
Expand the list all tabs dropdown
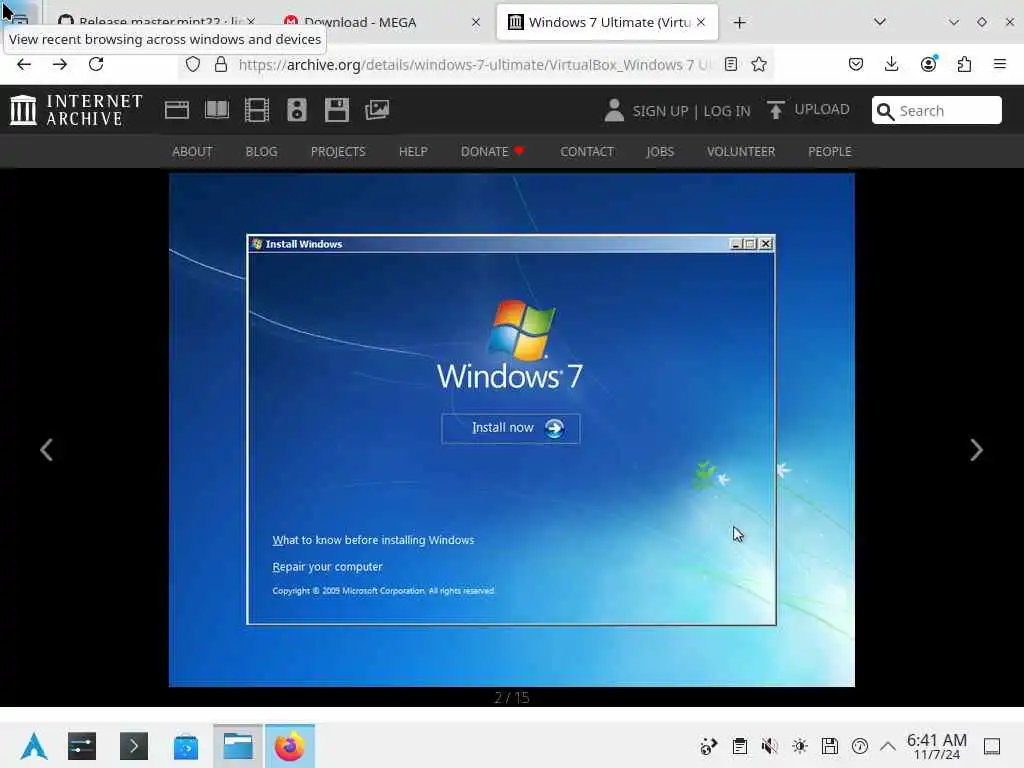(880, 22)
